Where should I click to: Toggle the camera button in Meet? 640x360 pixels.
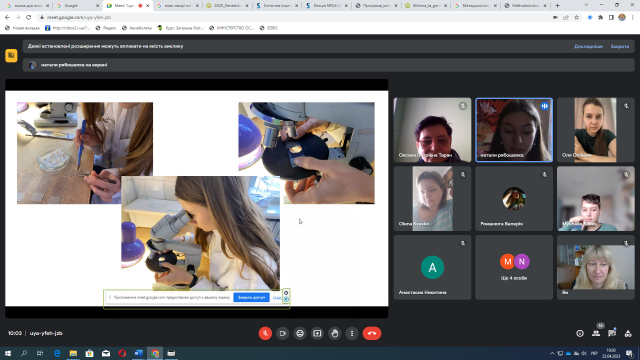pyautogui.click(x=282, y=333)
